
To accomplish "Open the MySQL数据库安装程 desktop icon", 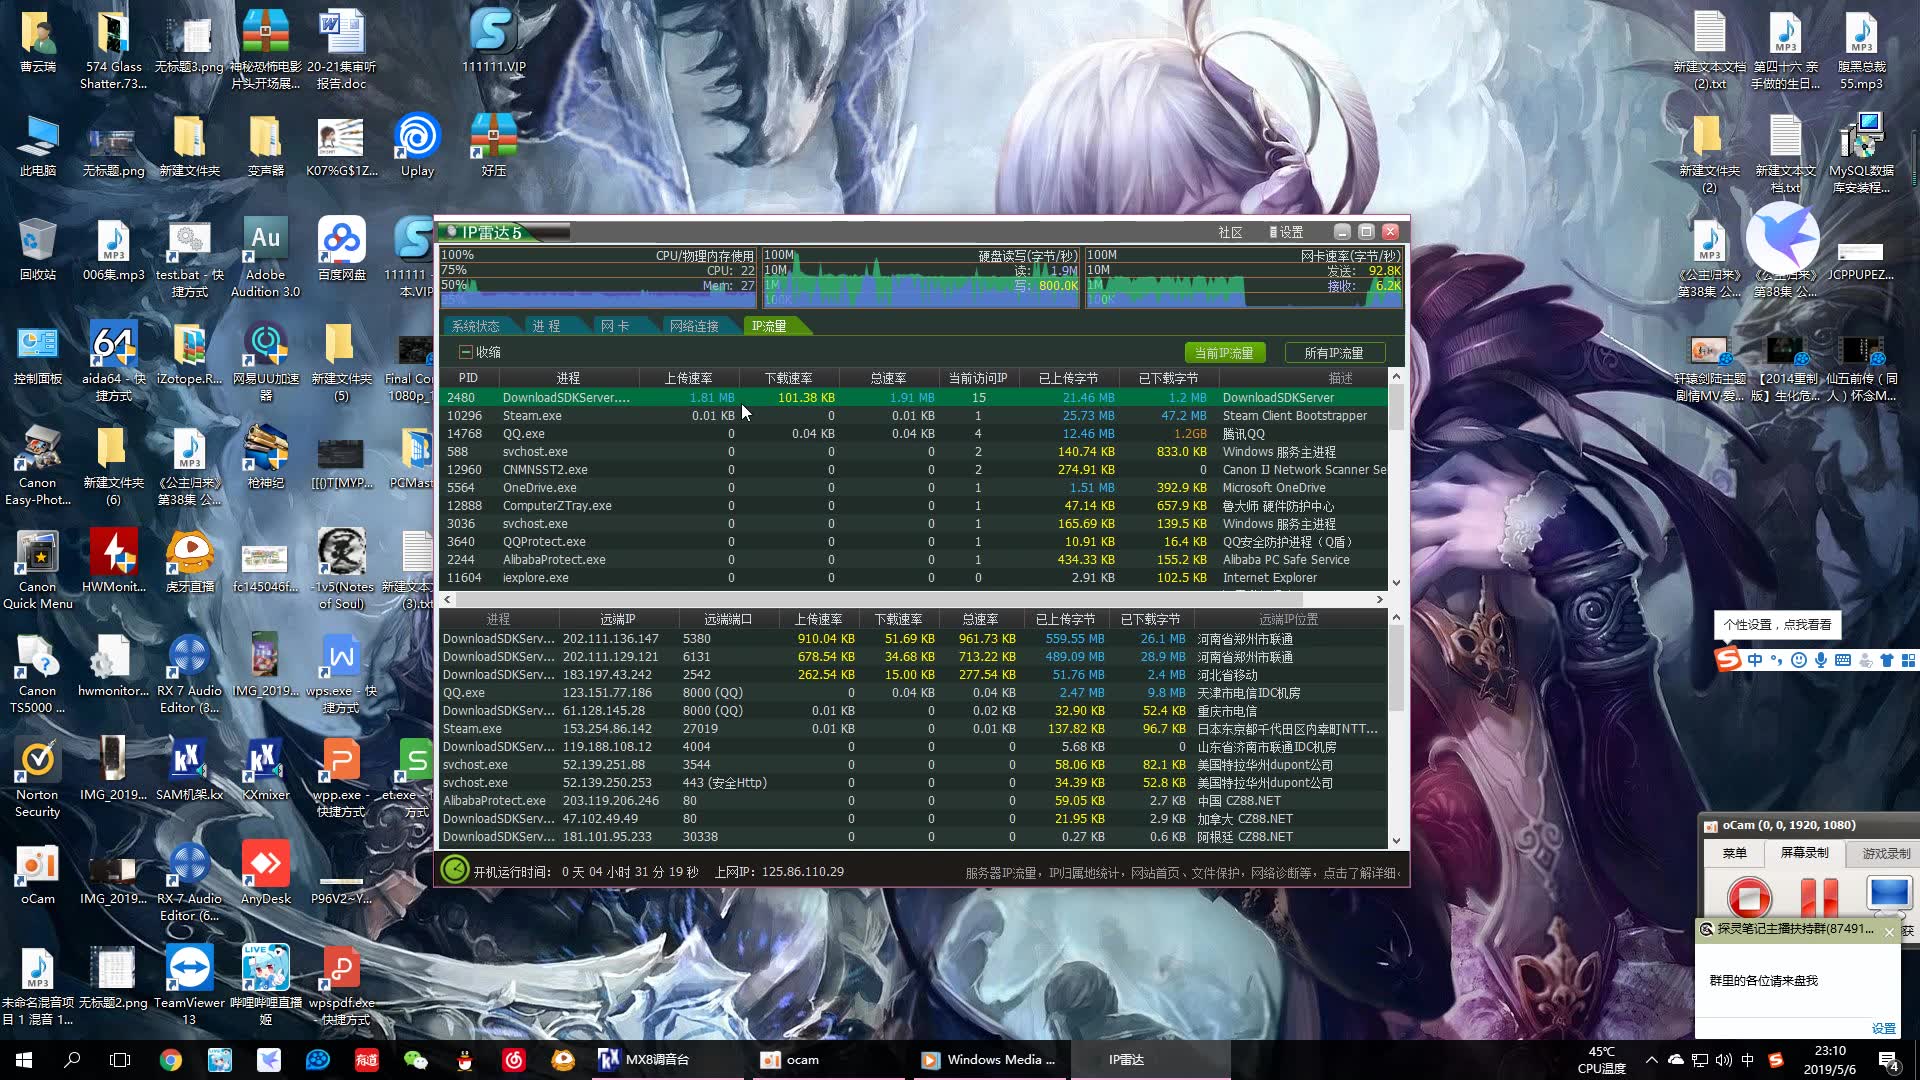I will [x=1861, y=153].
